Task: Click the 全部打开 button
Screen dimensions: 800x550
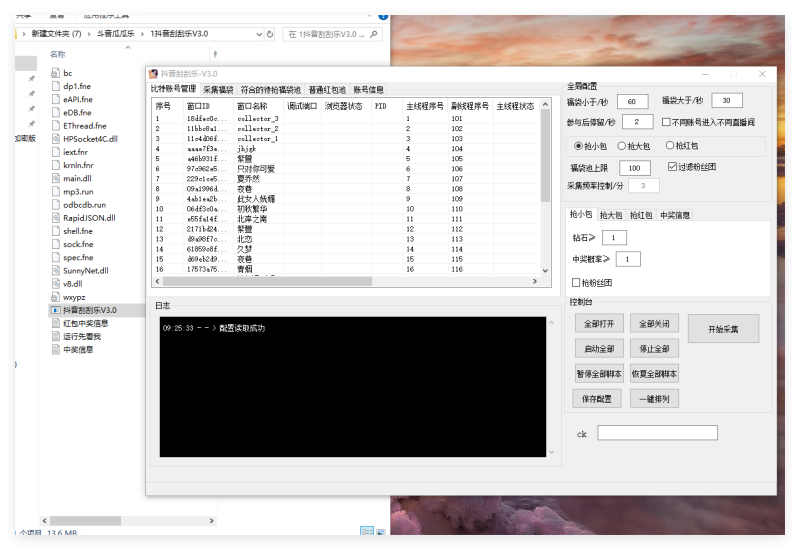Action: (x=599, y=324)
